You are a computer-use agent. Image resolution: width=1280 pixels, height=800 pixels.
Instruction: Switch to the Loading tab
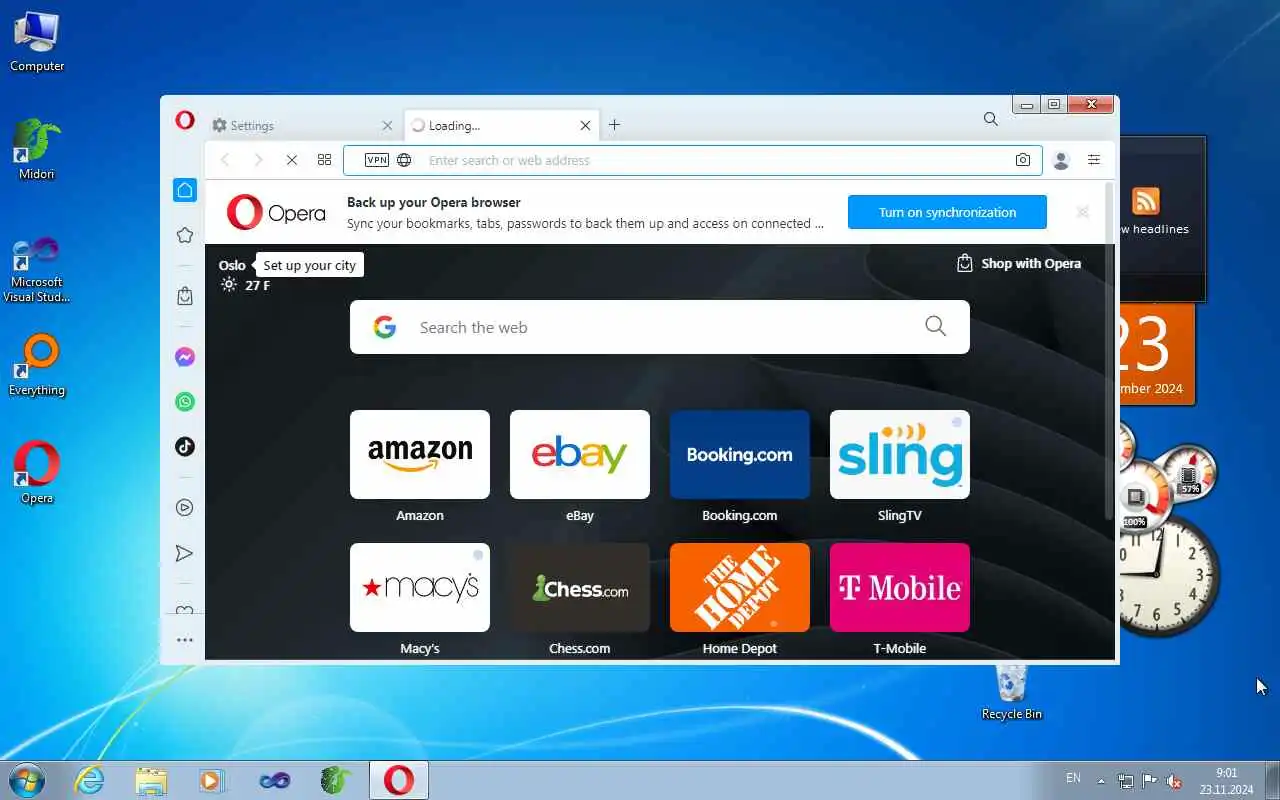(502, 126)
